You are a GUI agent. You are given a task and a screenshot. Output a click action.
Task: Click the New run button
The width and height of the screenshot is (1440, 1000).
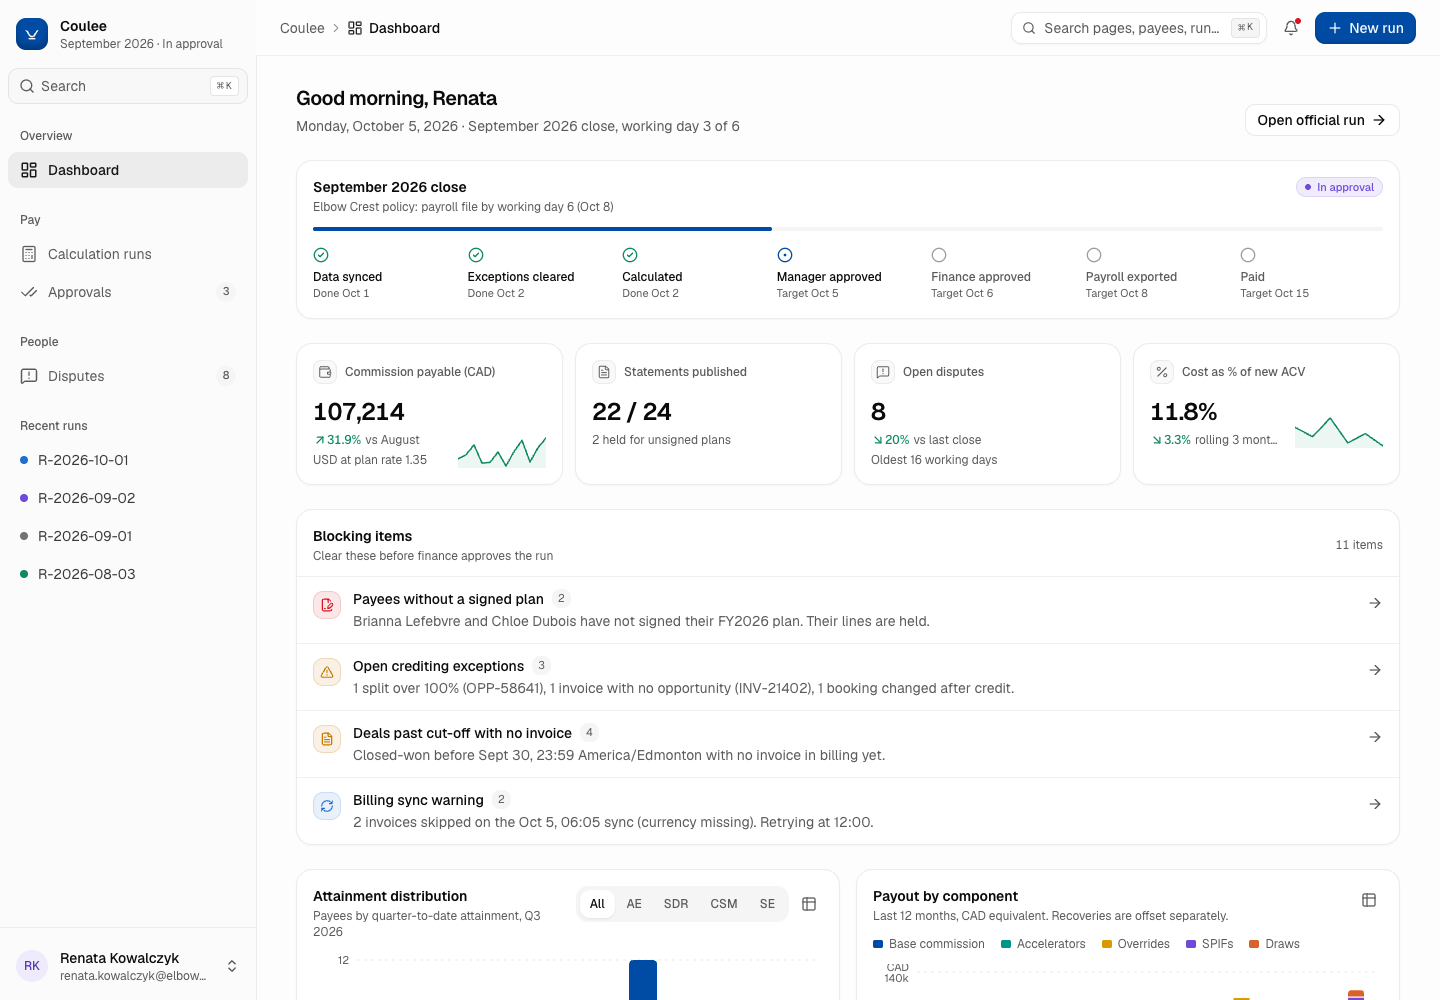tap(1365, 28)
